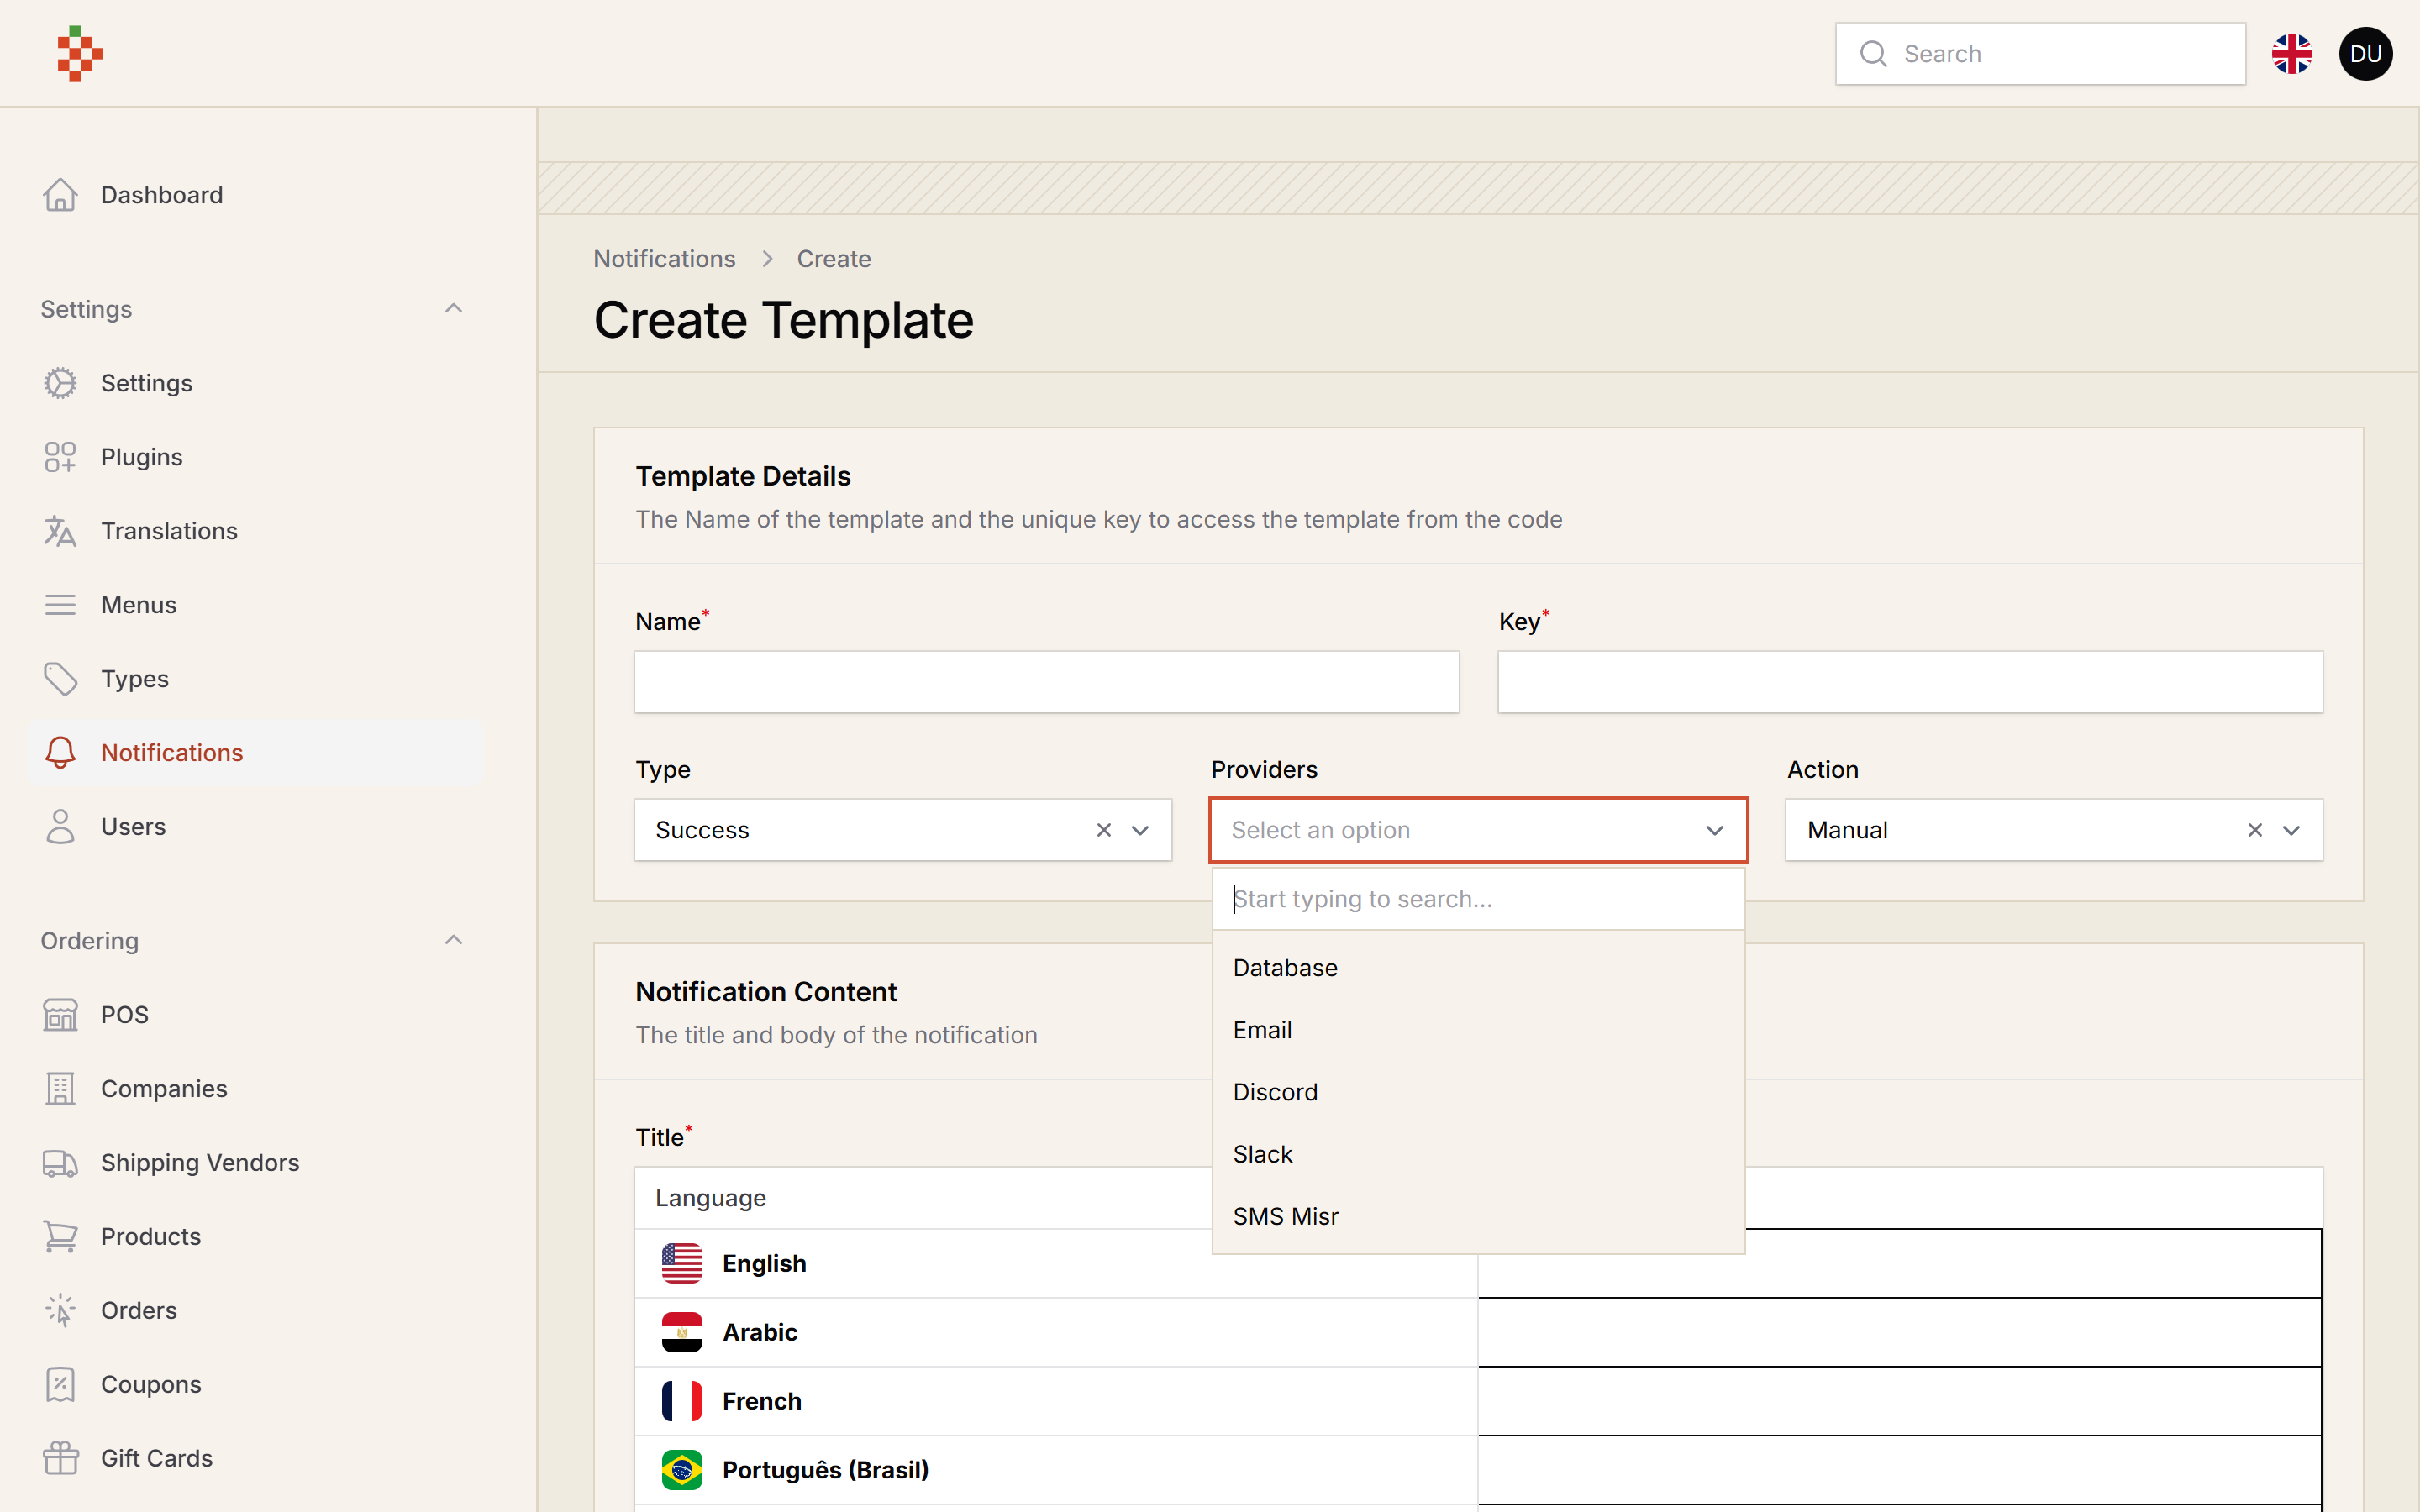Focus the Key input field
This screenshot has height=1512, width=2420.
coord(1910,682)
